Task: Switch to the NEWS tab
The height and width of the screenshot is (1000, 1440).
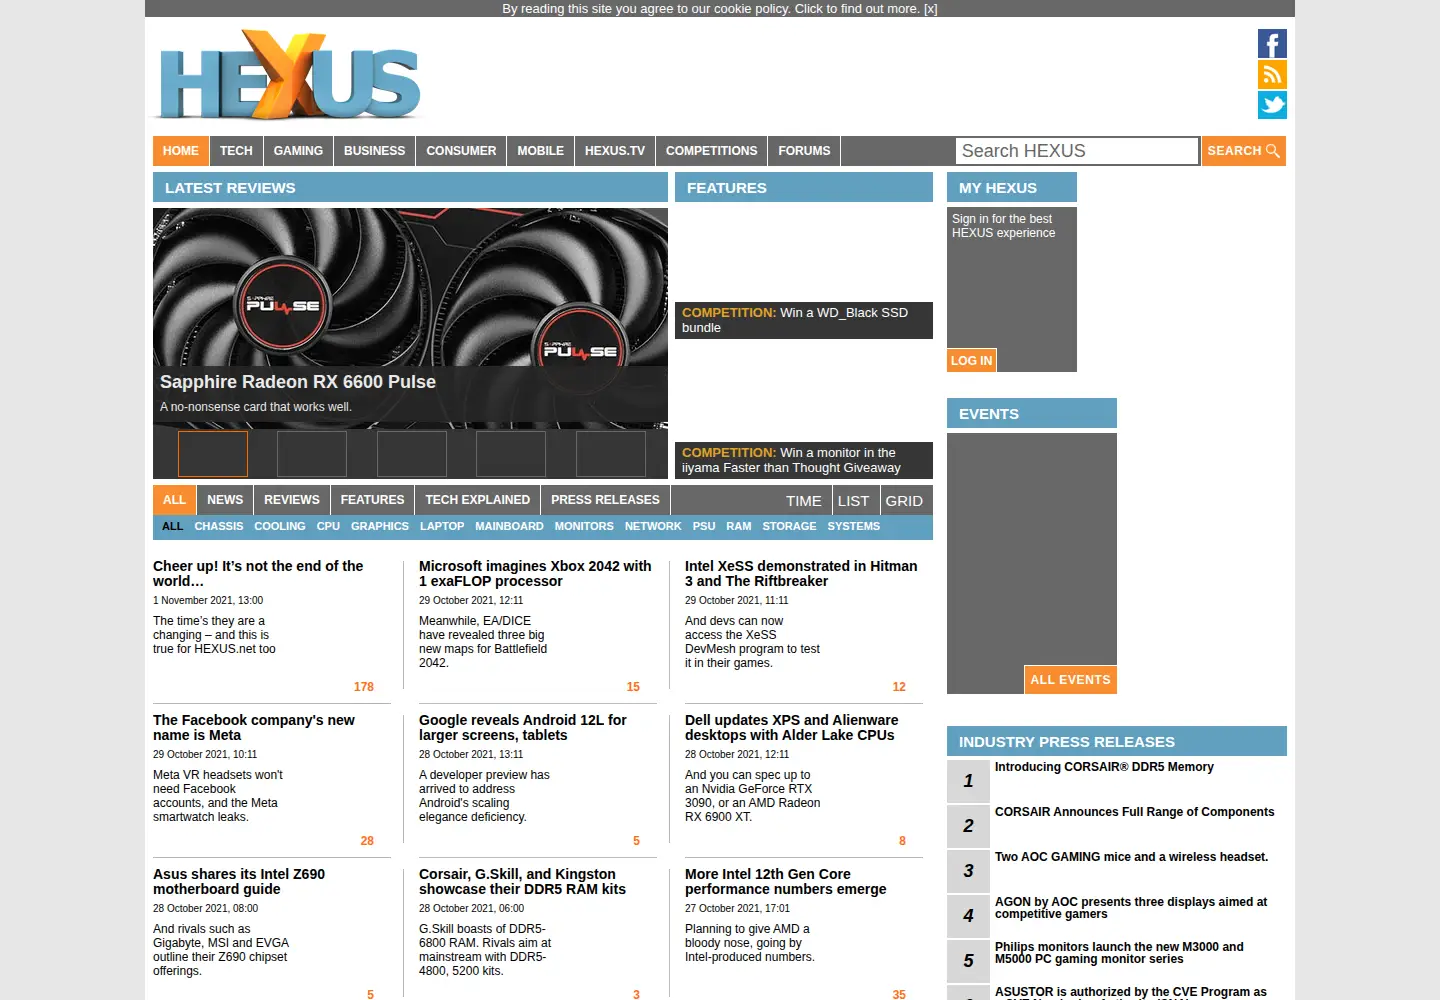Action: point(225,500)
